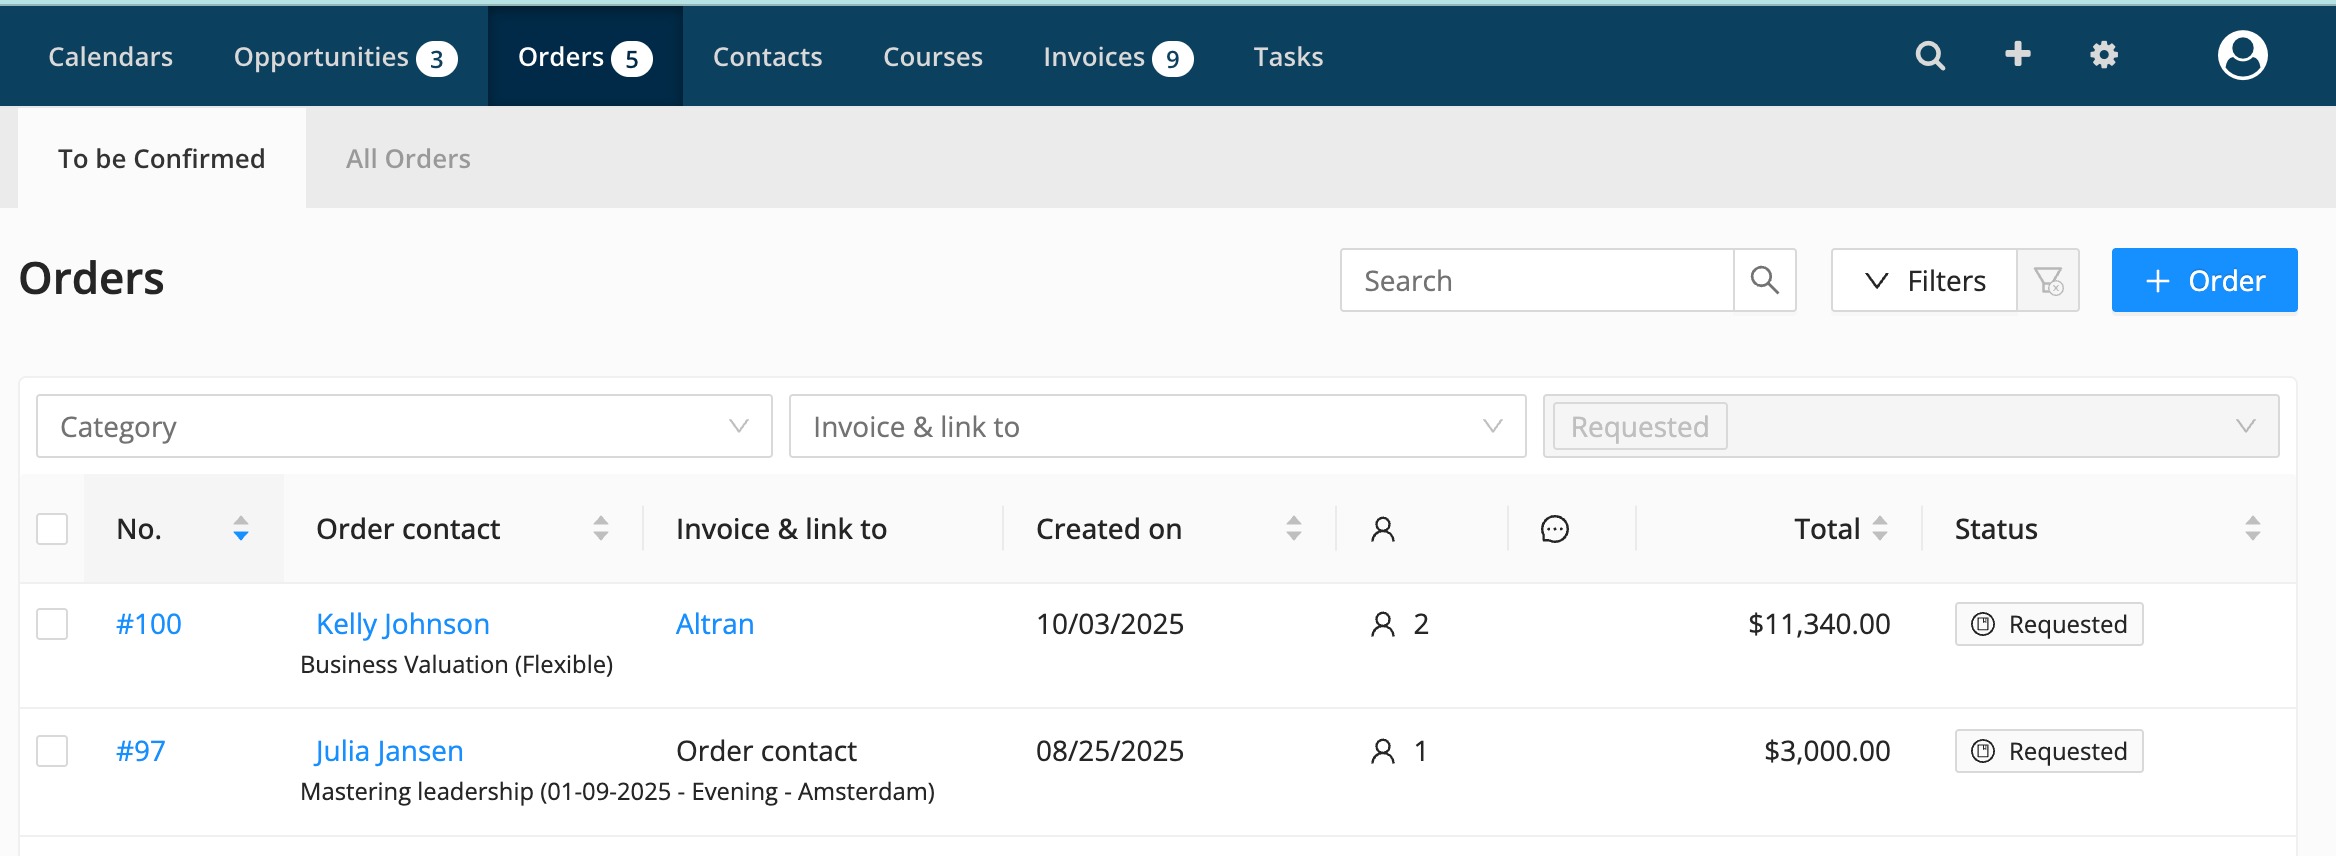Expand the Filters dropdown button
Viewport: 2336px width, 856px height.
1924,281
